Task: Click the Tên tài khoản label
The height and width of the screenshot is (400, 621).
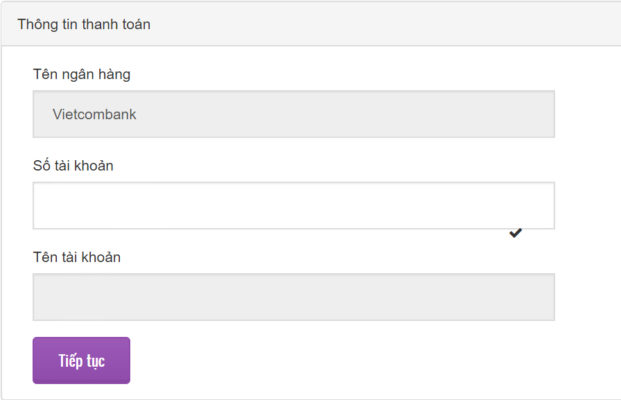Action: (x=76, y=257)
